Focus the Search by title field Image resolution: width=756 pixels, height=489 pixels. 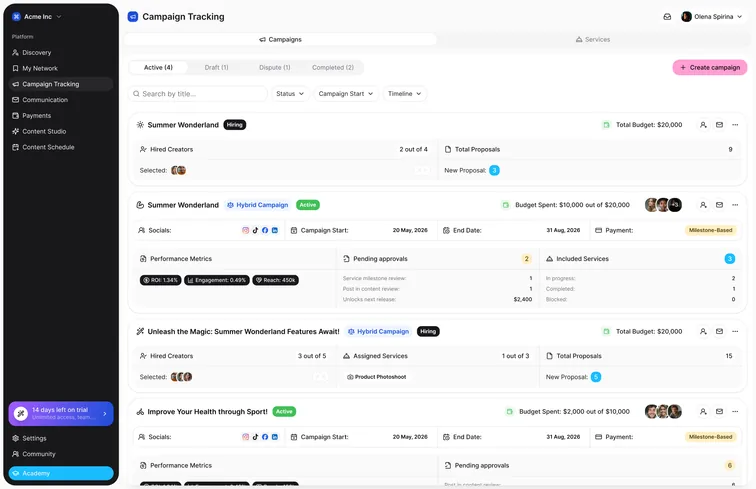click(198, 94)
